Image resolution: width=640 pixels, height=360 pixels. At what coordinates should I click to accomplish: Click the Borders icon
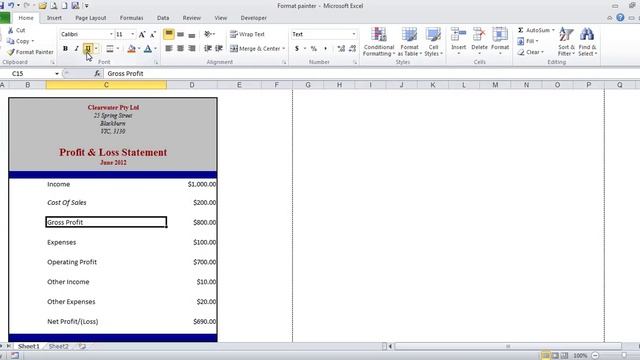(110, 49)
